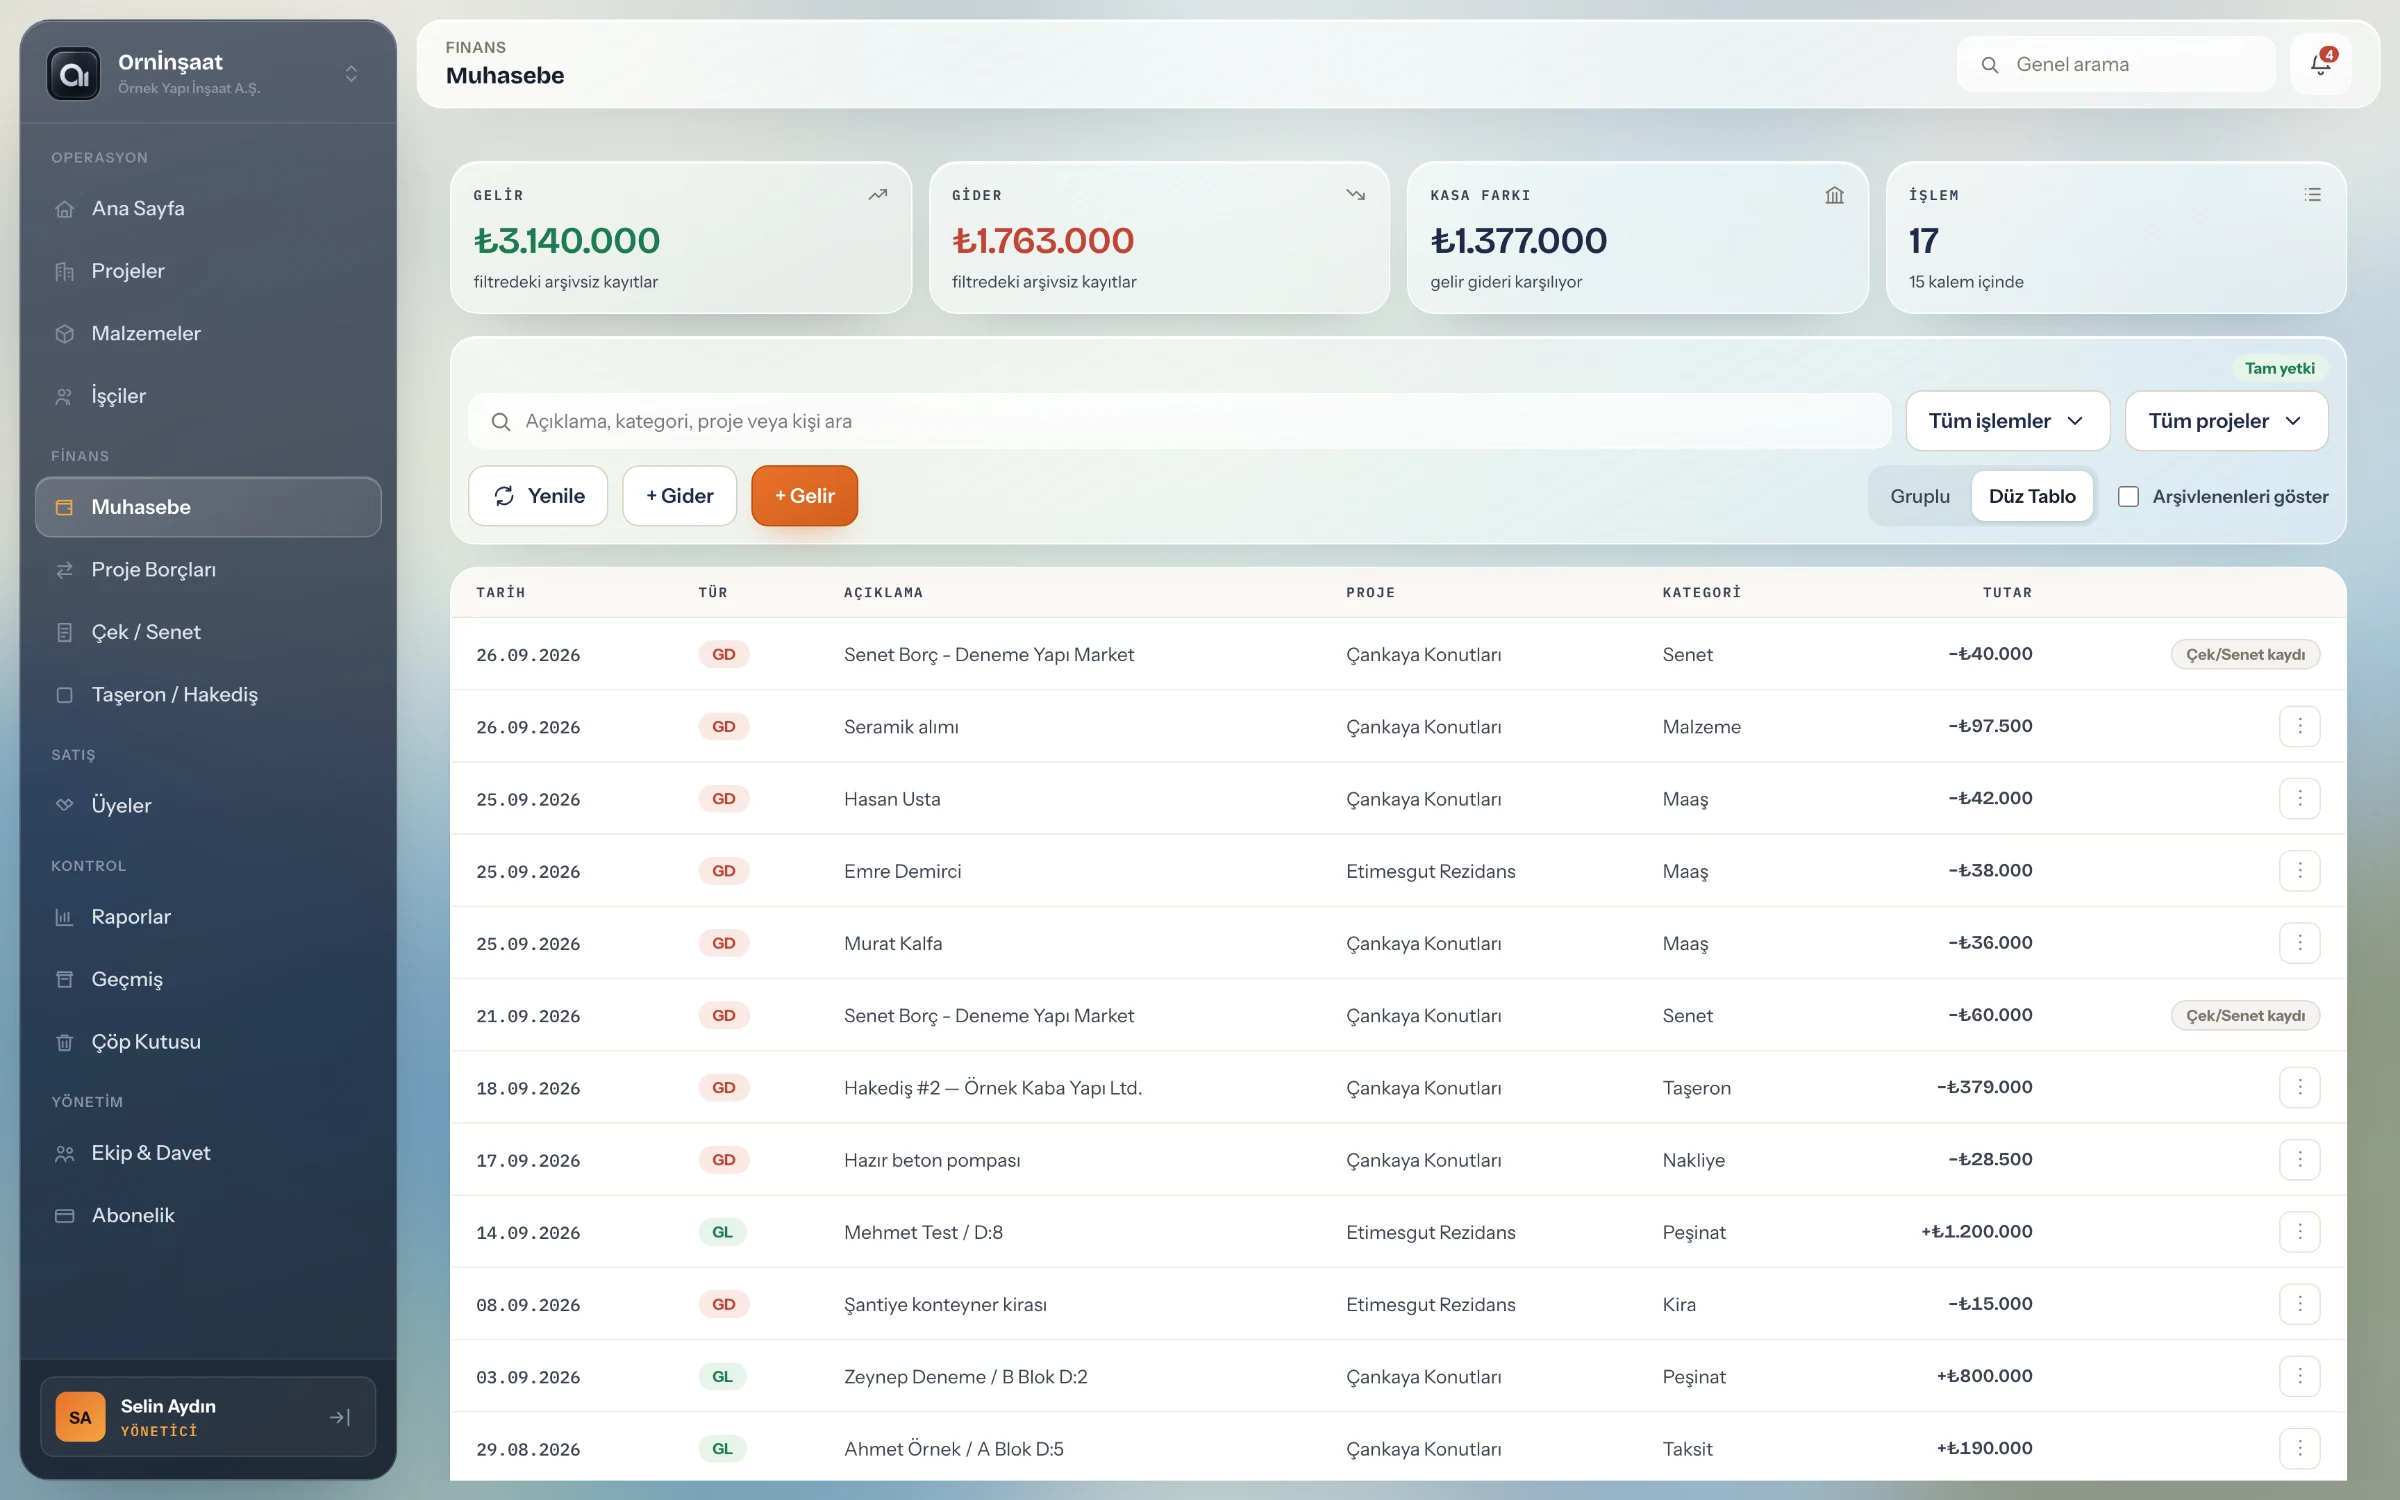Open the notifications bell icon
The height and width of the screenshot is (1500, 2400).
(x=2320, y=65)
